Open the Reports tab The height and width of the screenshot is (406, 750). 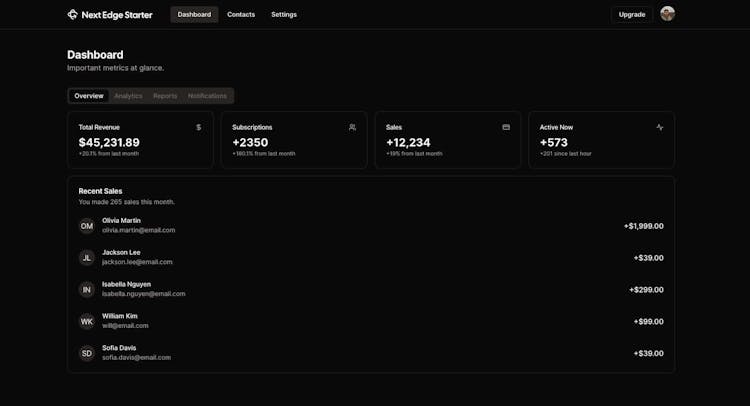[165, 96]
